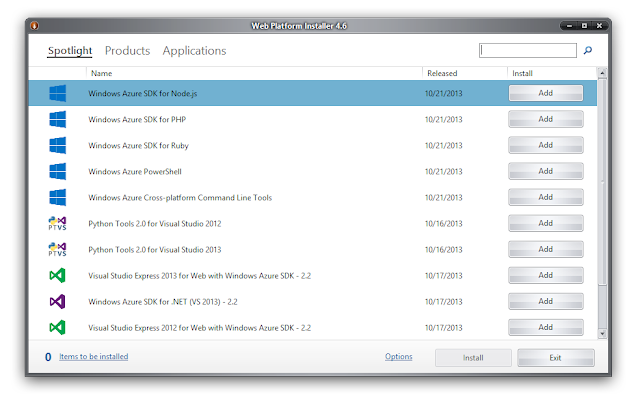Viewport: 640px width, 408px height.
Task: Click the Windows logo icon beside Windows Azure PowerShell
Action: 58,171
